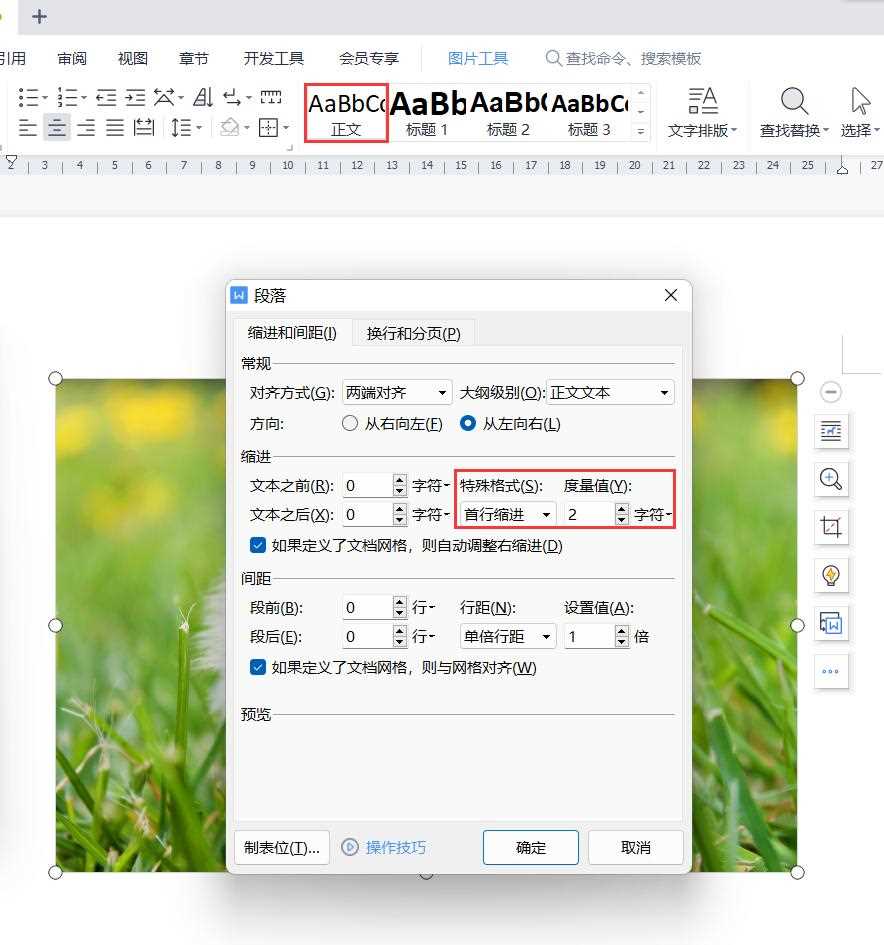Click the zoom out minus icon beside image
884x945 pixels.
pos(830,392)
